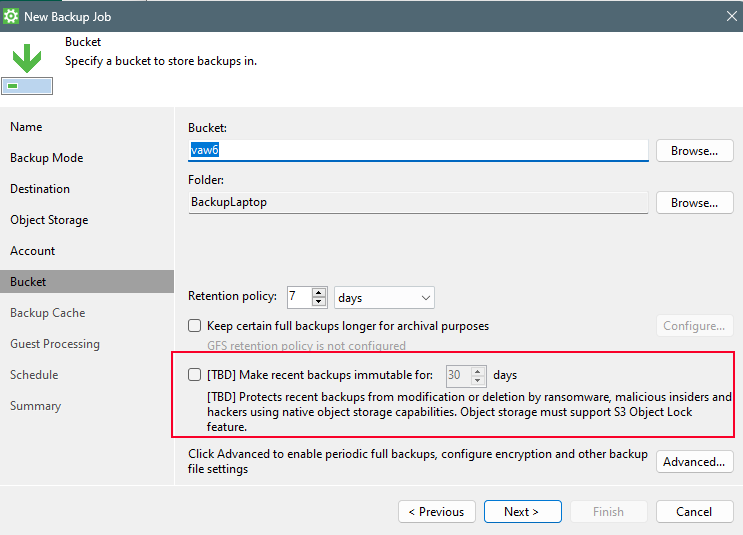The height and width of the screenshot is (535, 743).
Task: Jump to the Account step
Action: (x=33, y=251)
